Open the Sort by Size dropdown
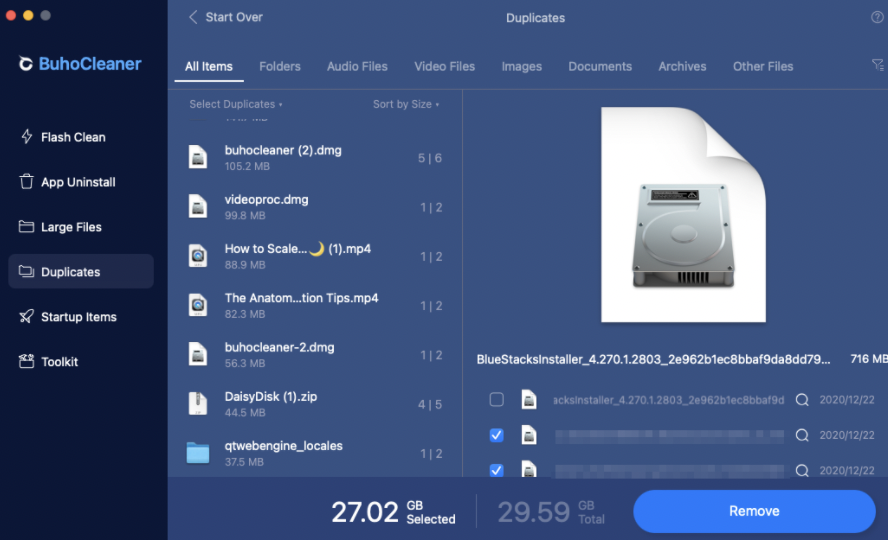Image resolution: width=888 pixels, height=540 pixels. (405, 104)
